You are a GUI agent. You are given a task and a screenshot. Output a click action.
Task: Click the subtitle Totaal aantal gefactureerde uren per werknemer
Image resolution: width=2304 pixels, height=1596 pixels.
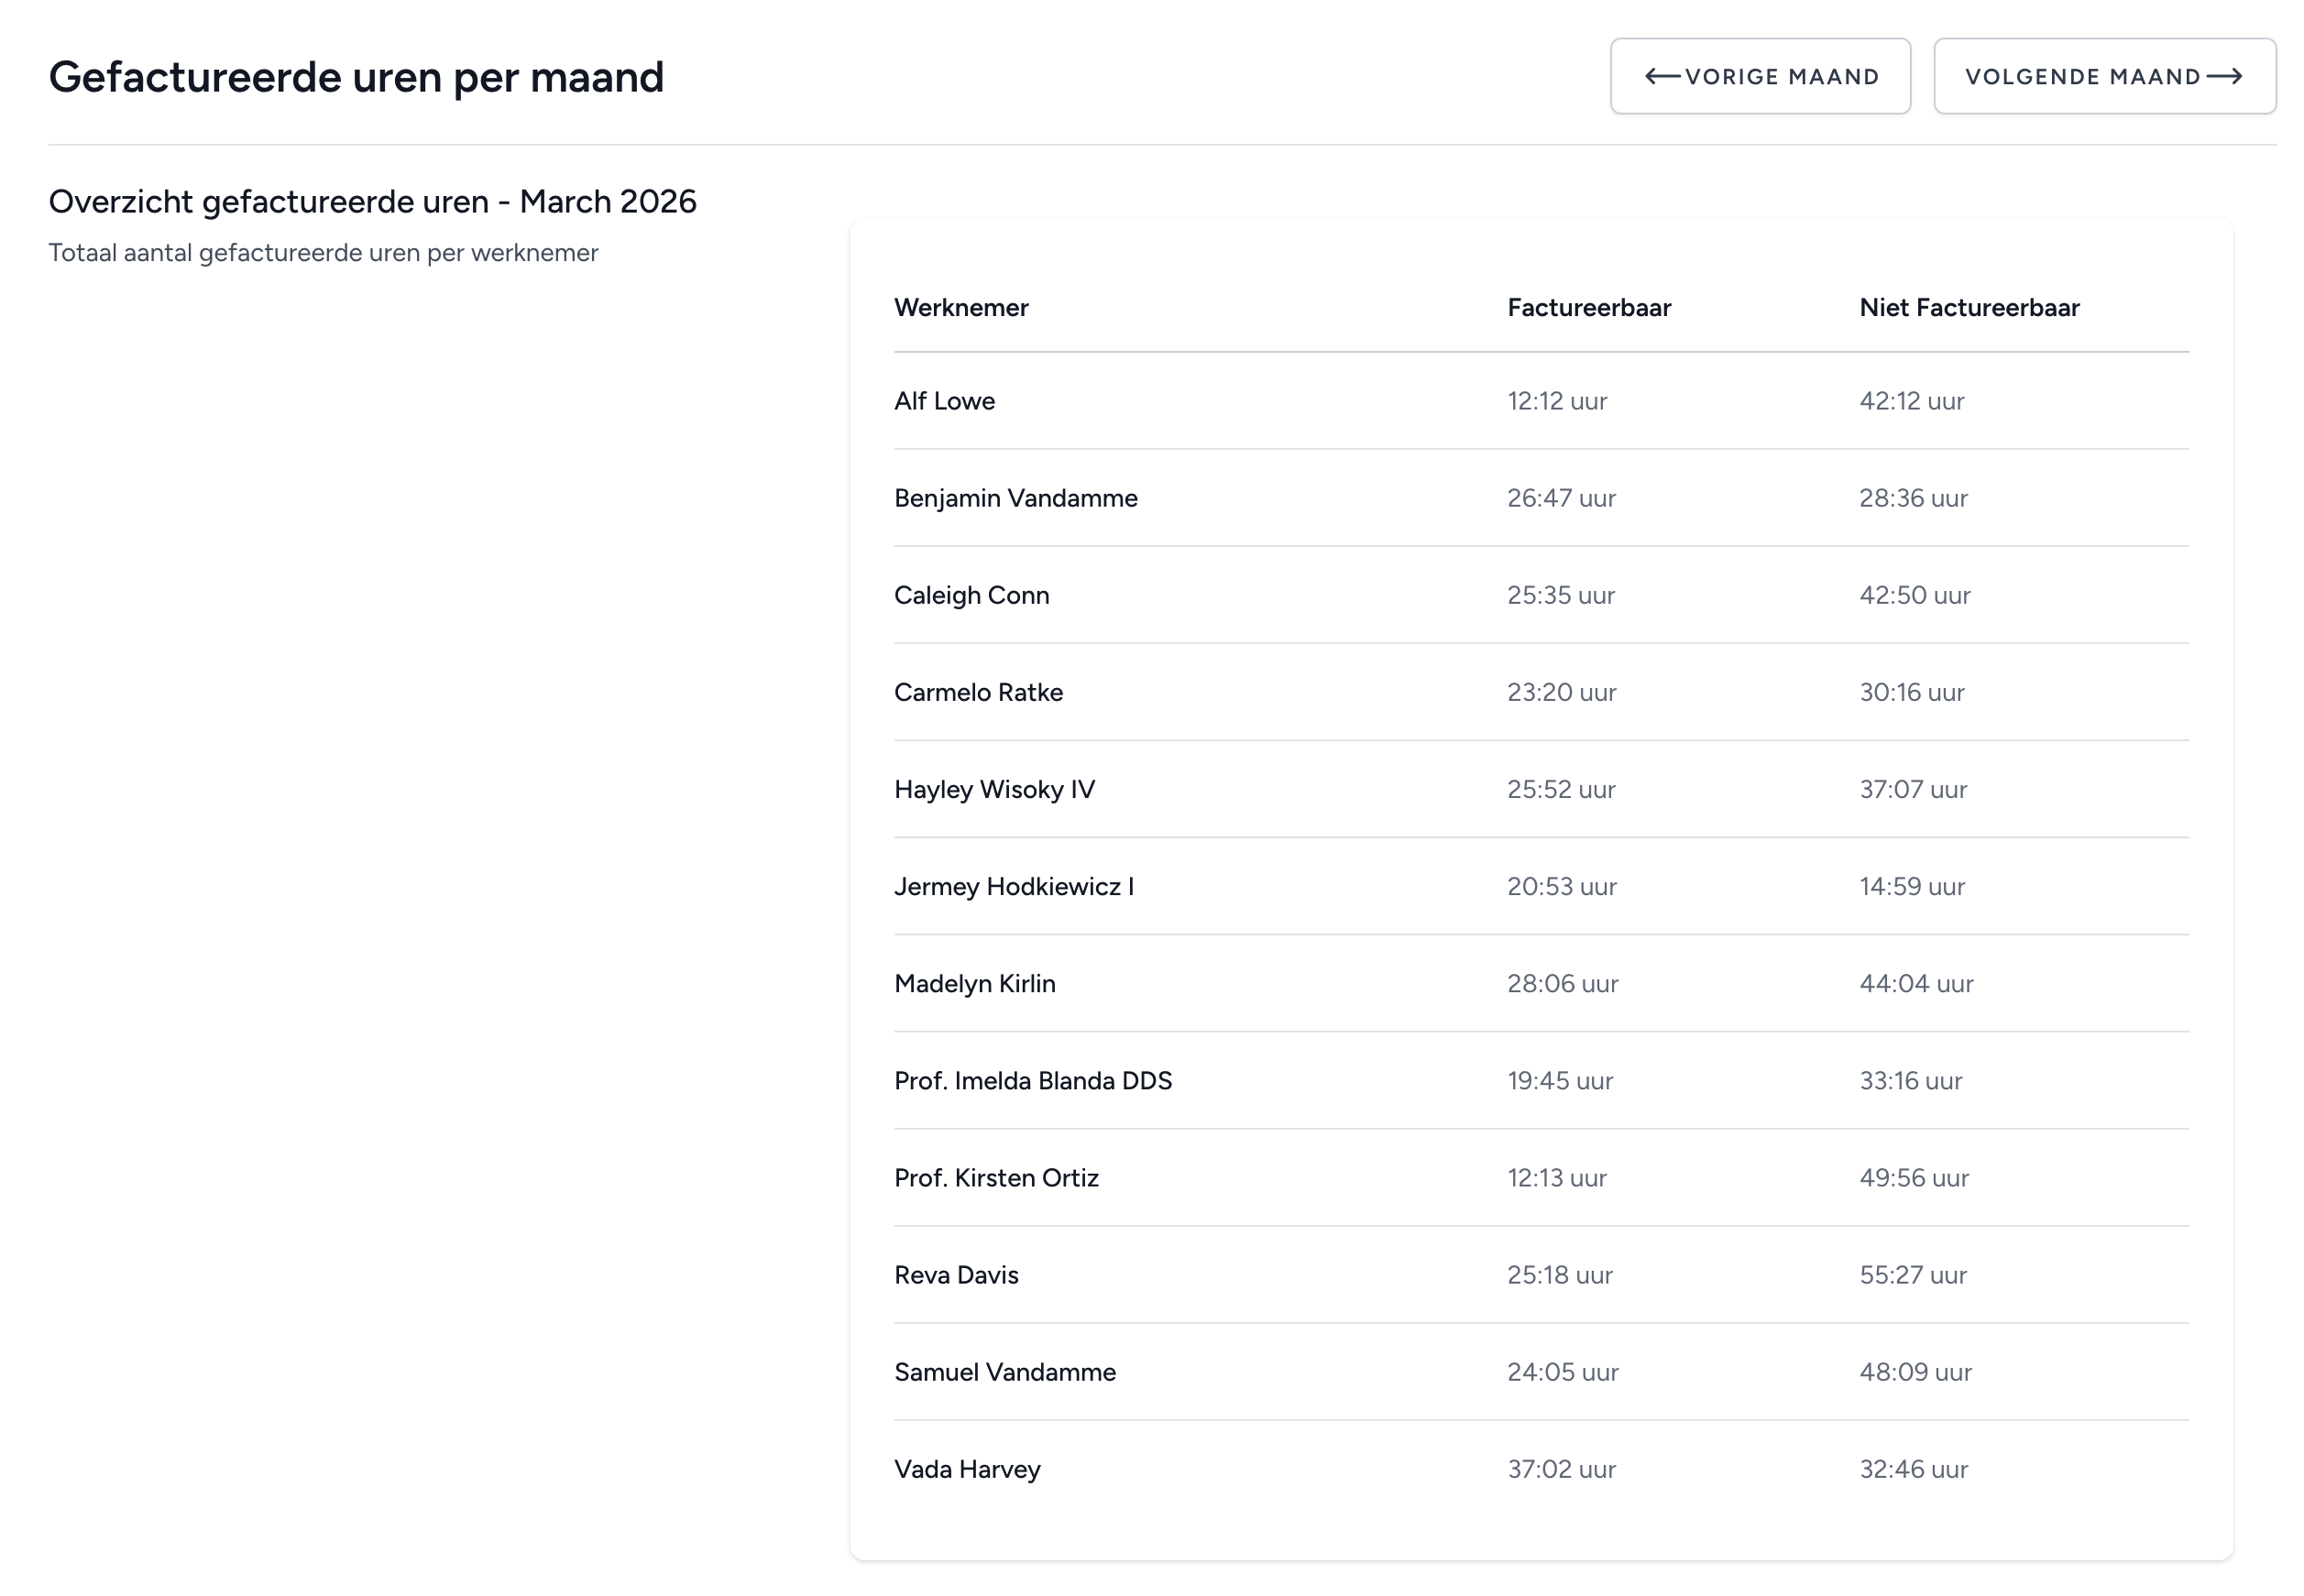point(323,253)
